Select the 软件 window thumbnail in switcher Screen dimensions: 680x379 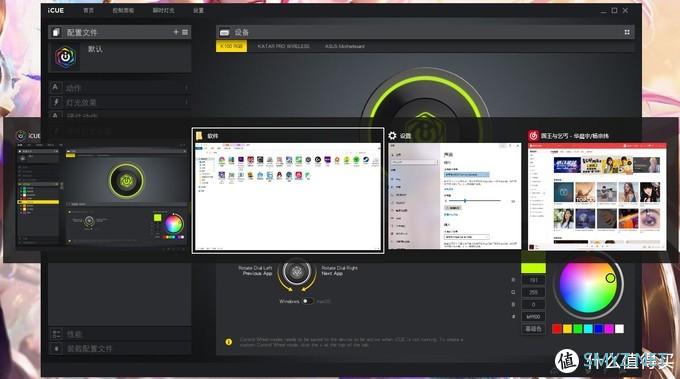pos(288,190)
